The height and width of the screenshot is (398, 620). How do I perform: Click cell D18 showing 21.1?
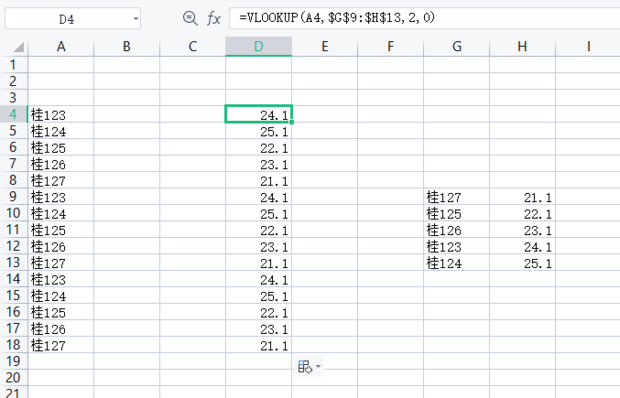(259, 345)
